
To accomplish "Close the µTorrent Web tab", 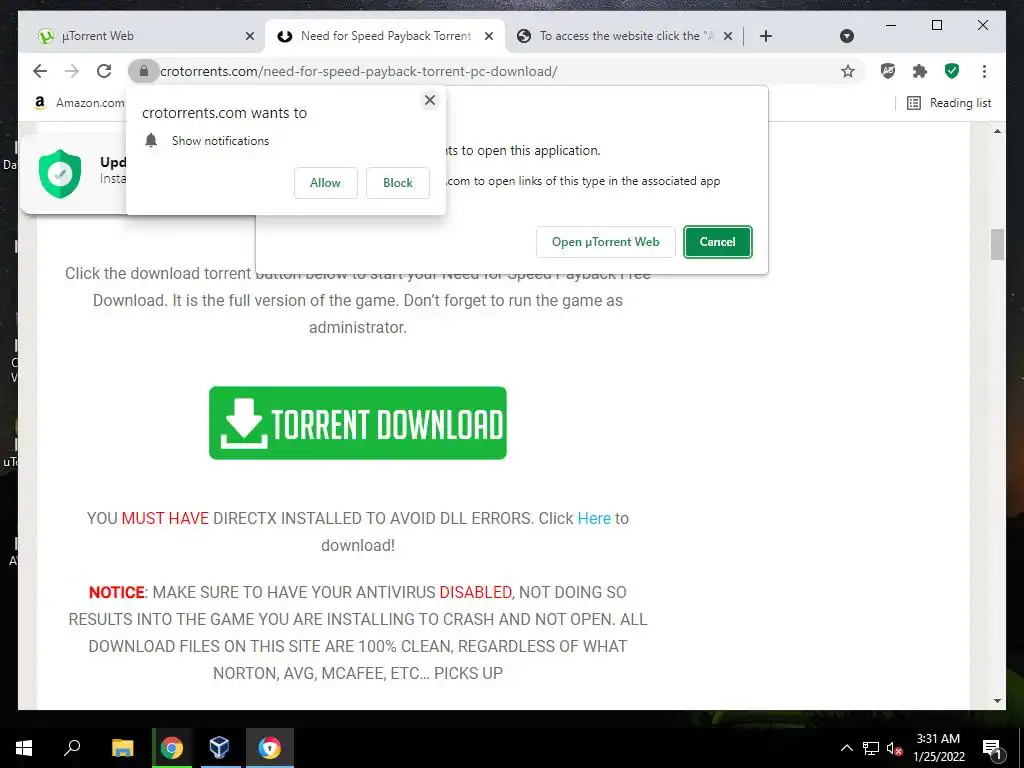I will tap(249, 36).
